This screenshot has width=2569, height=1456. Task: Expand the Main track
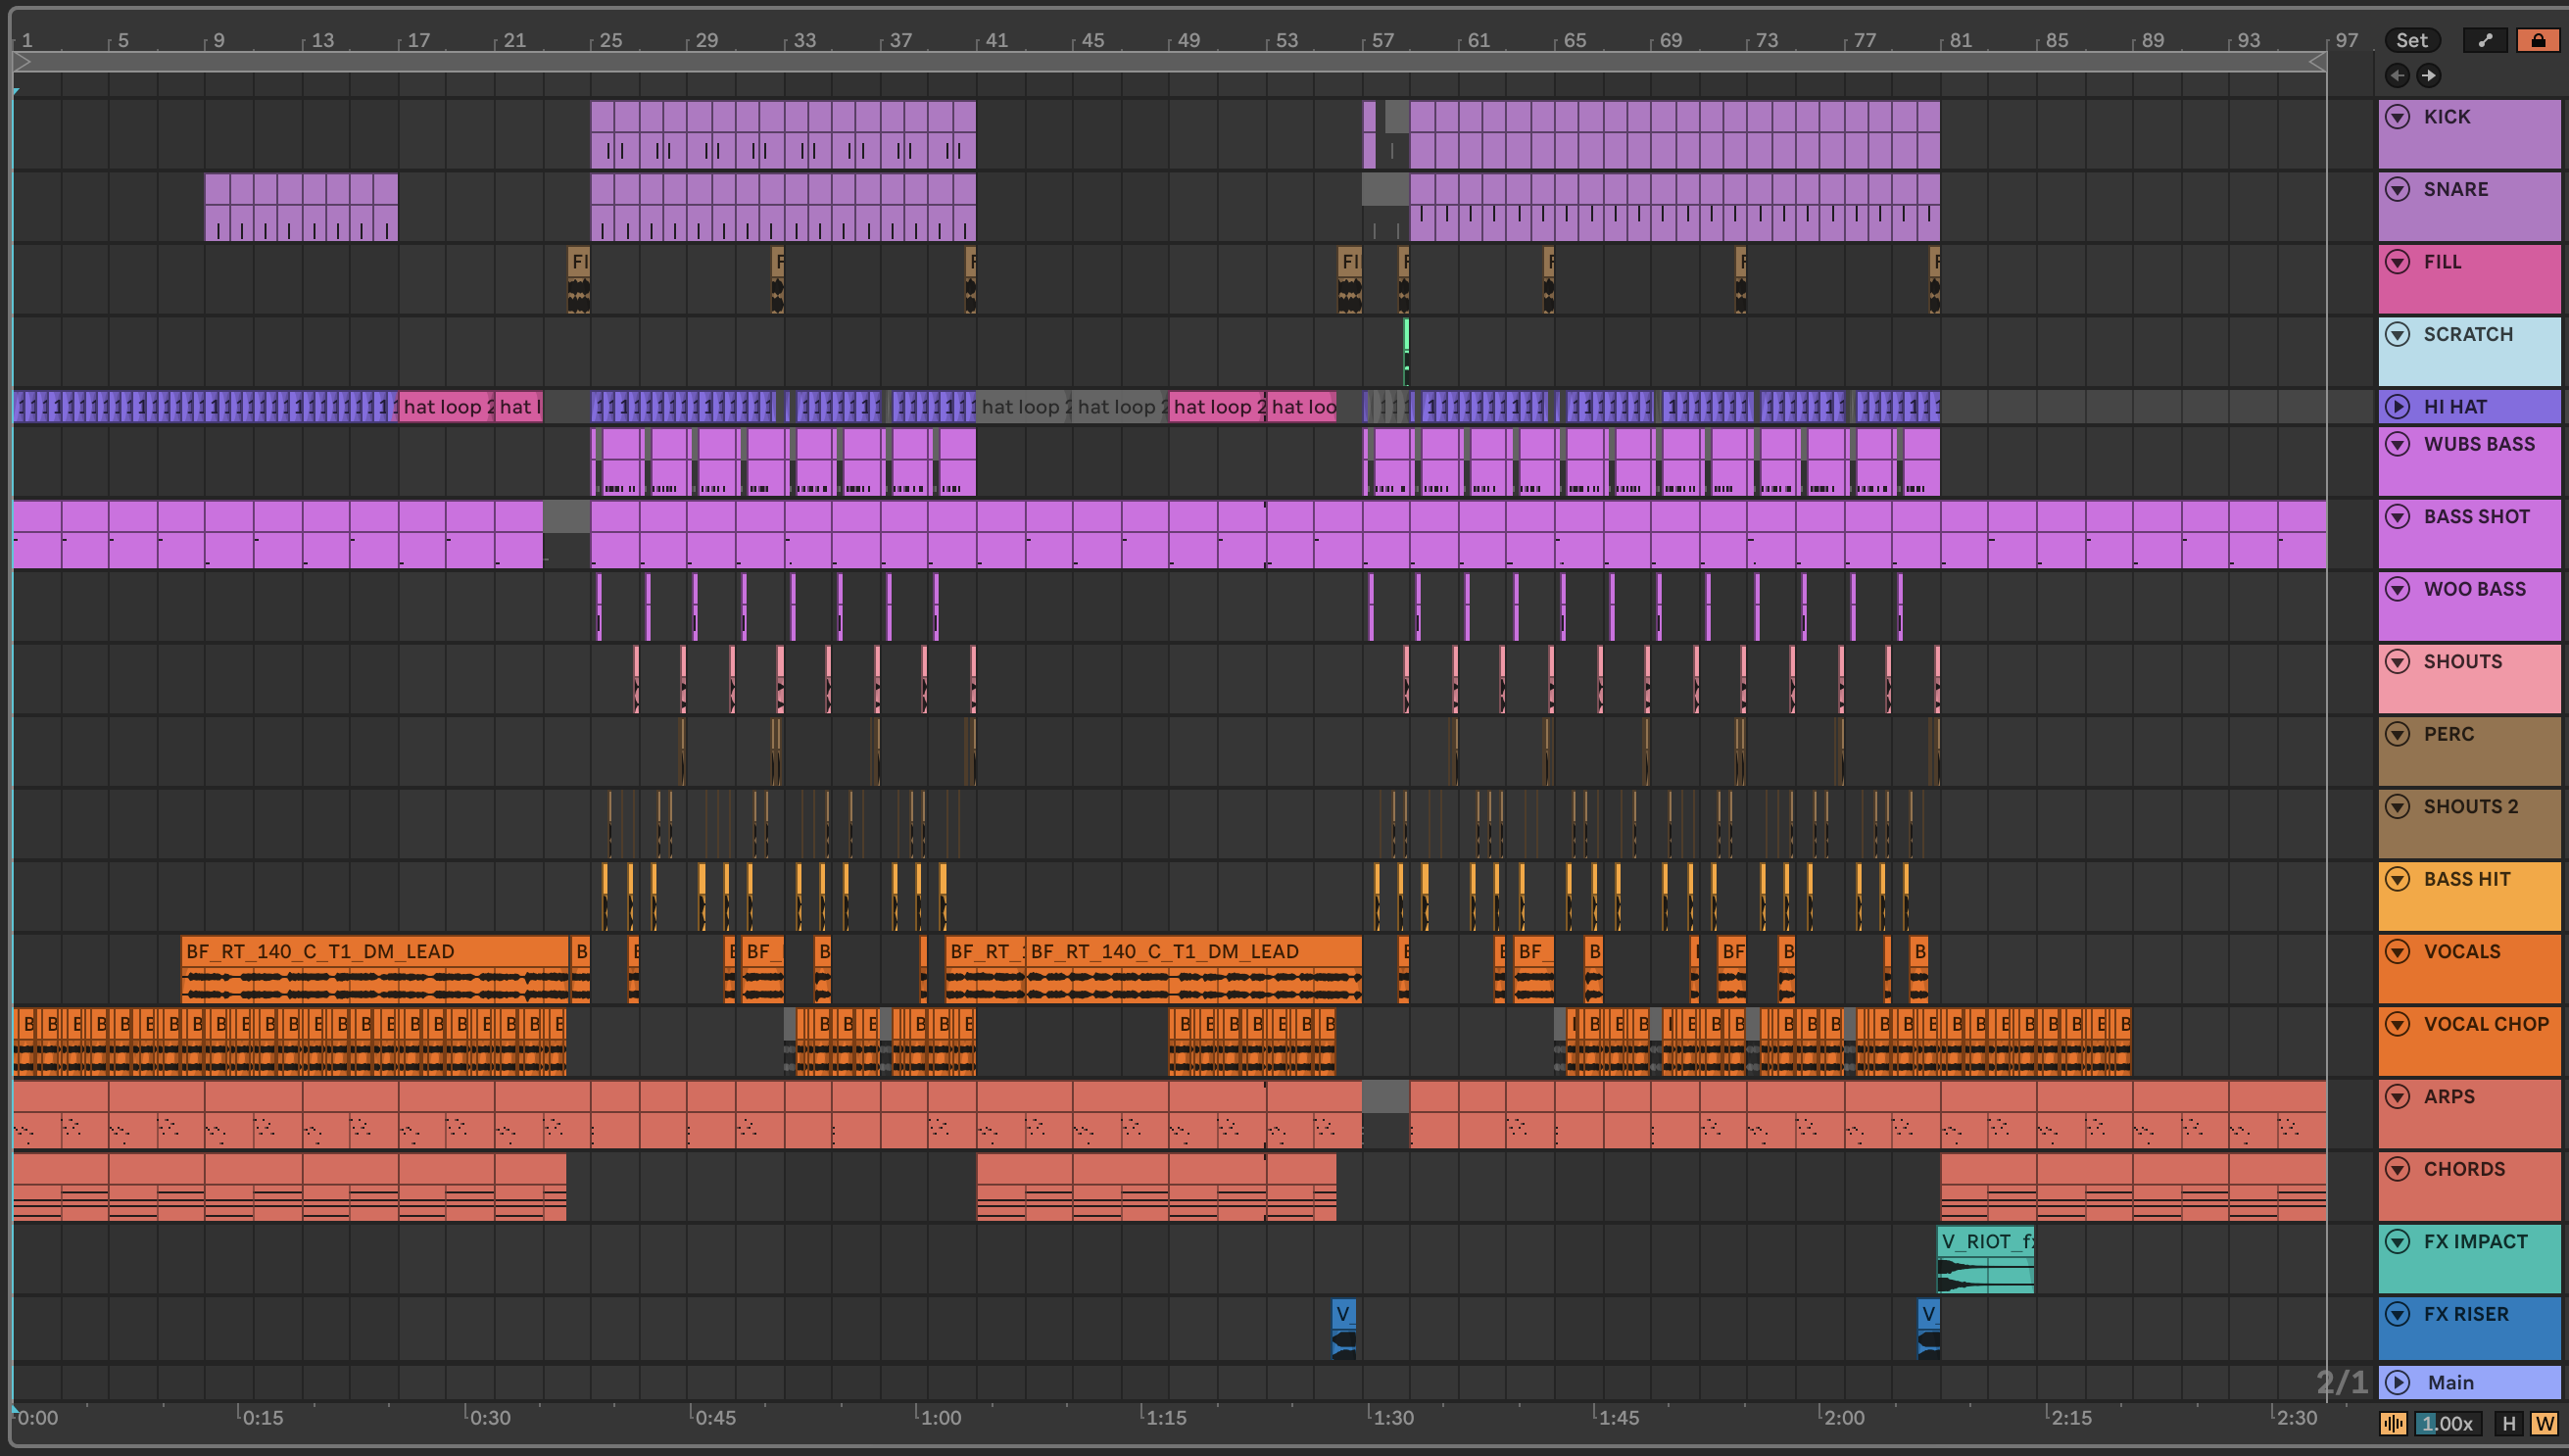[x=2397, y=1382]
